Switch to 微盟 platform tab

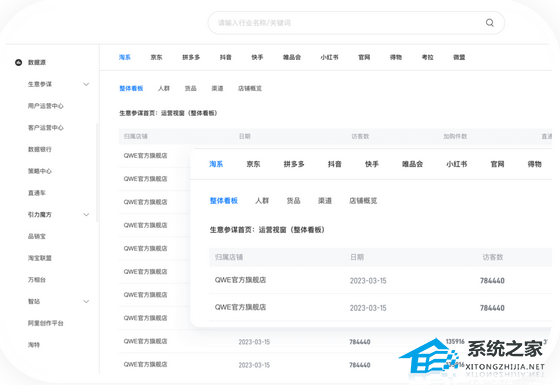[x=459, y=57]
